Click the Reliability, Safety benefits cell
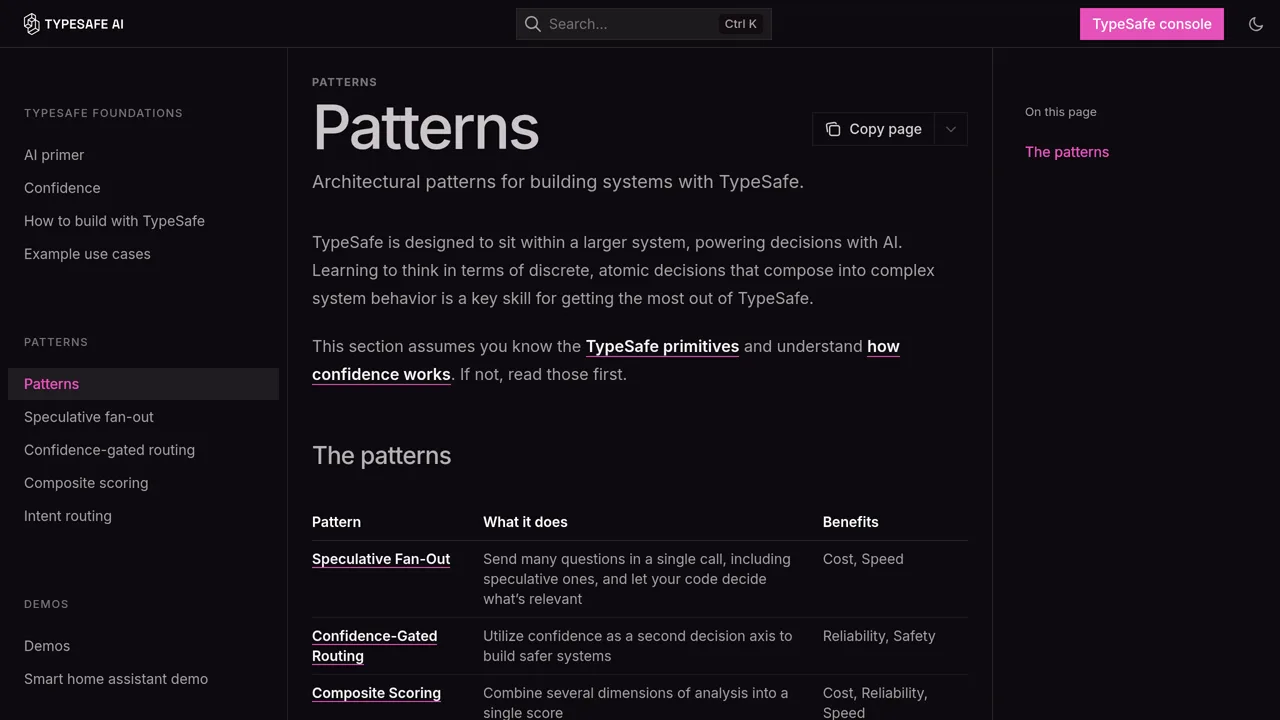This screenshot has height=720, width=1280. click(879, 636)
